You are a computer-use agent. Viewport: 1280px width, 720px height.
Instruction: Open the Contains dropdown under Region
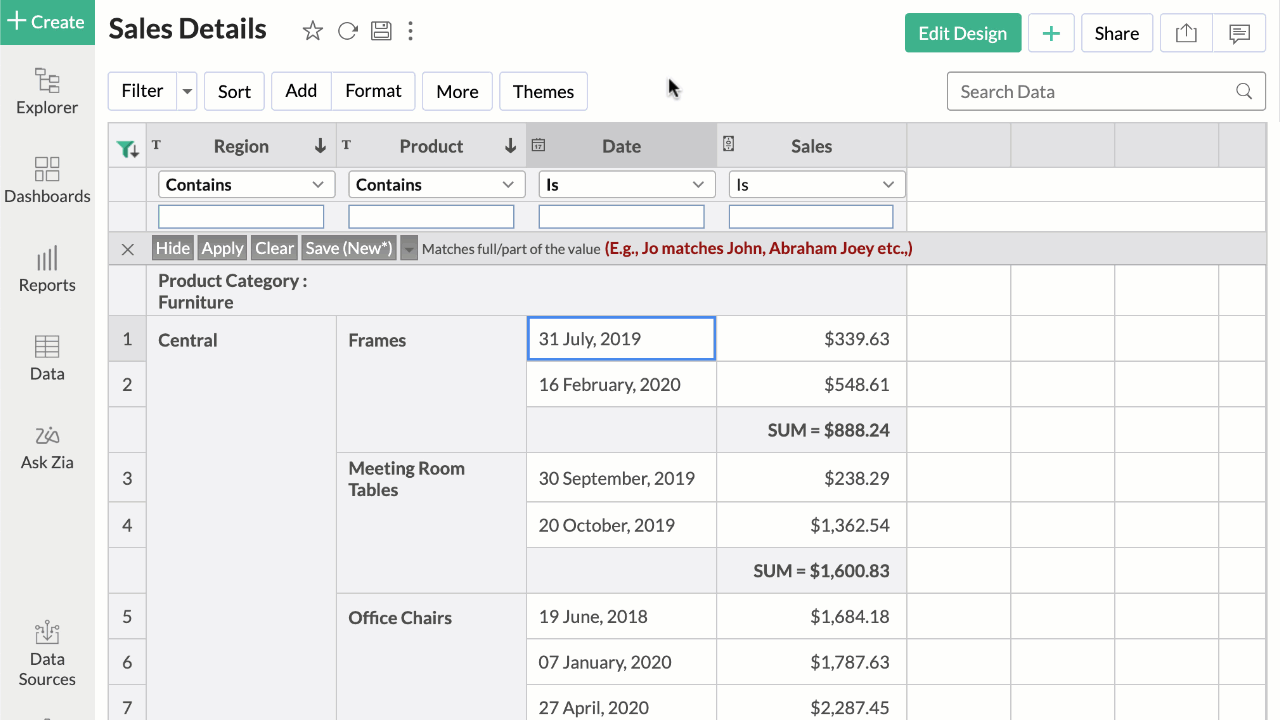(x=246, y=184)
